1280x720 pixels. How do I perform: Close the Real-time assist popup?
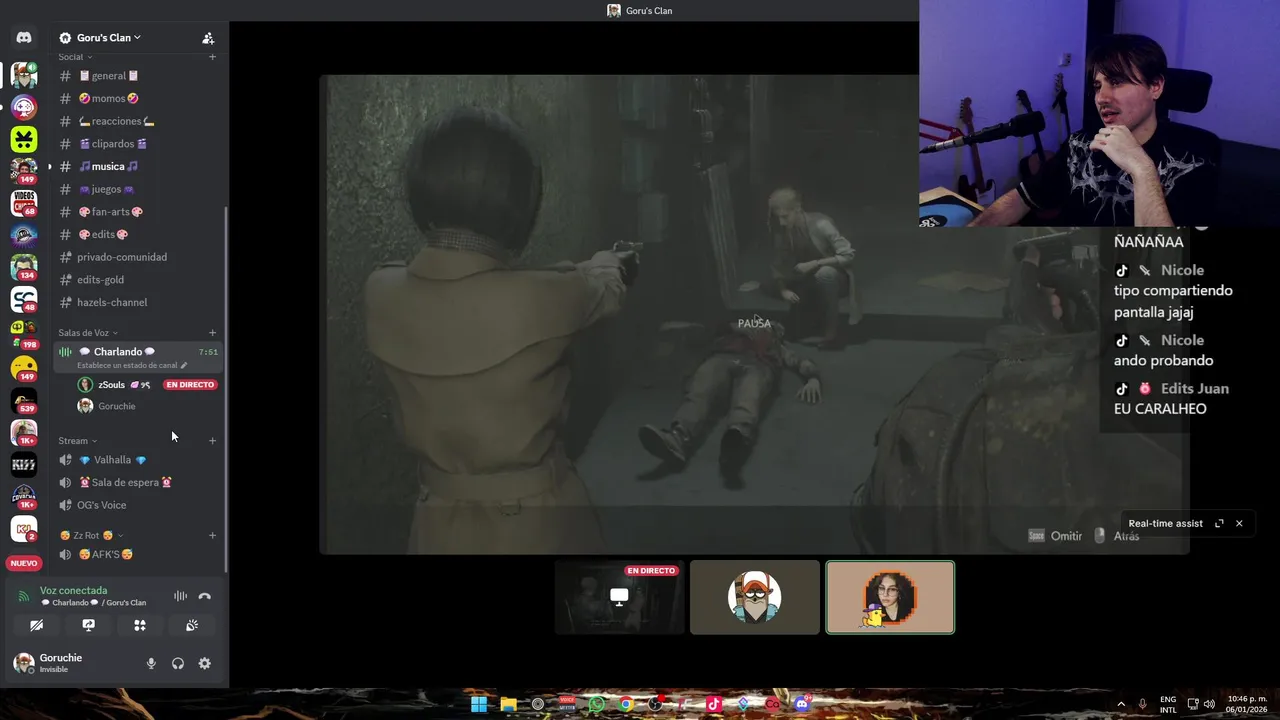click(x=1239, y=523)
